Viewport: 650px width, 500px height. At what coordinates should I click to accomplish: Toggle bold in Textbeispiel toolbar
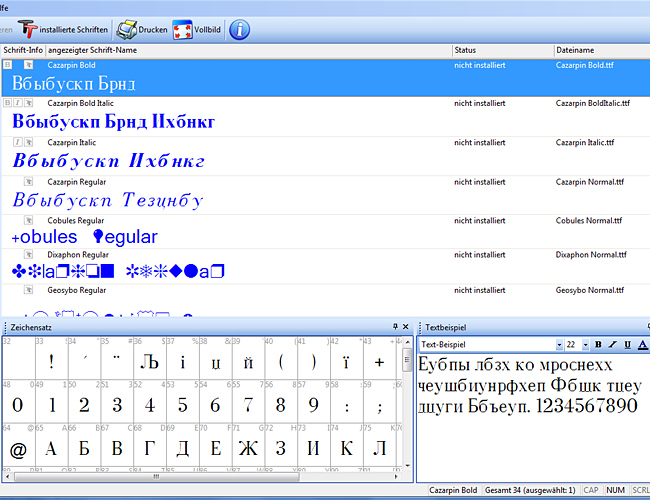(x=598, y=344)
